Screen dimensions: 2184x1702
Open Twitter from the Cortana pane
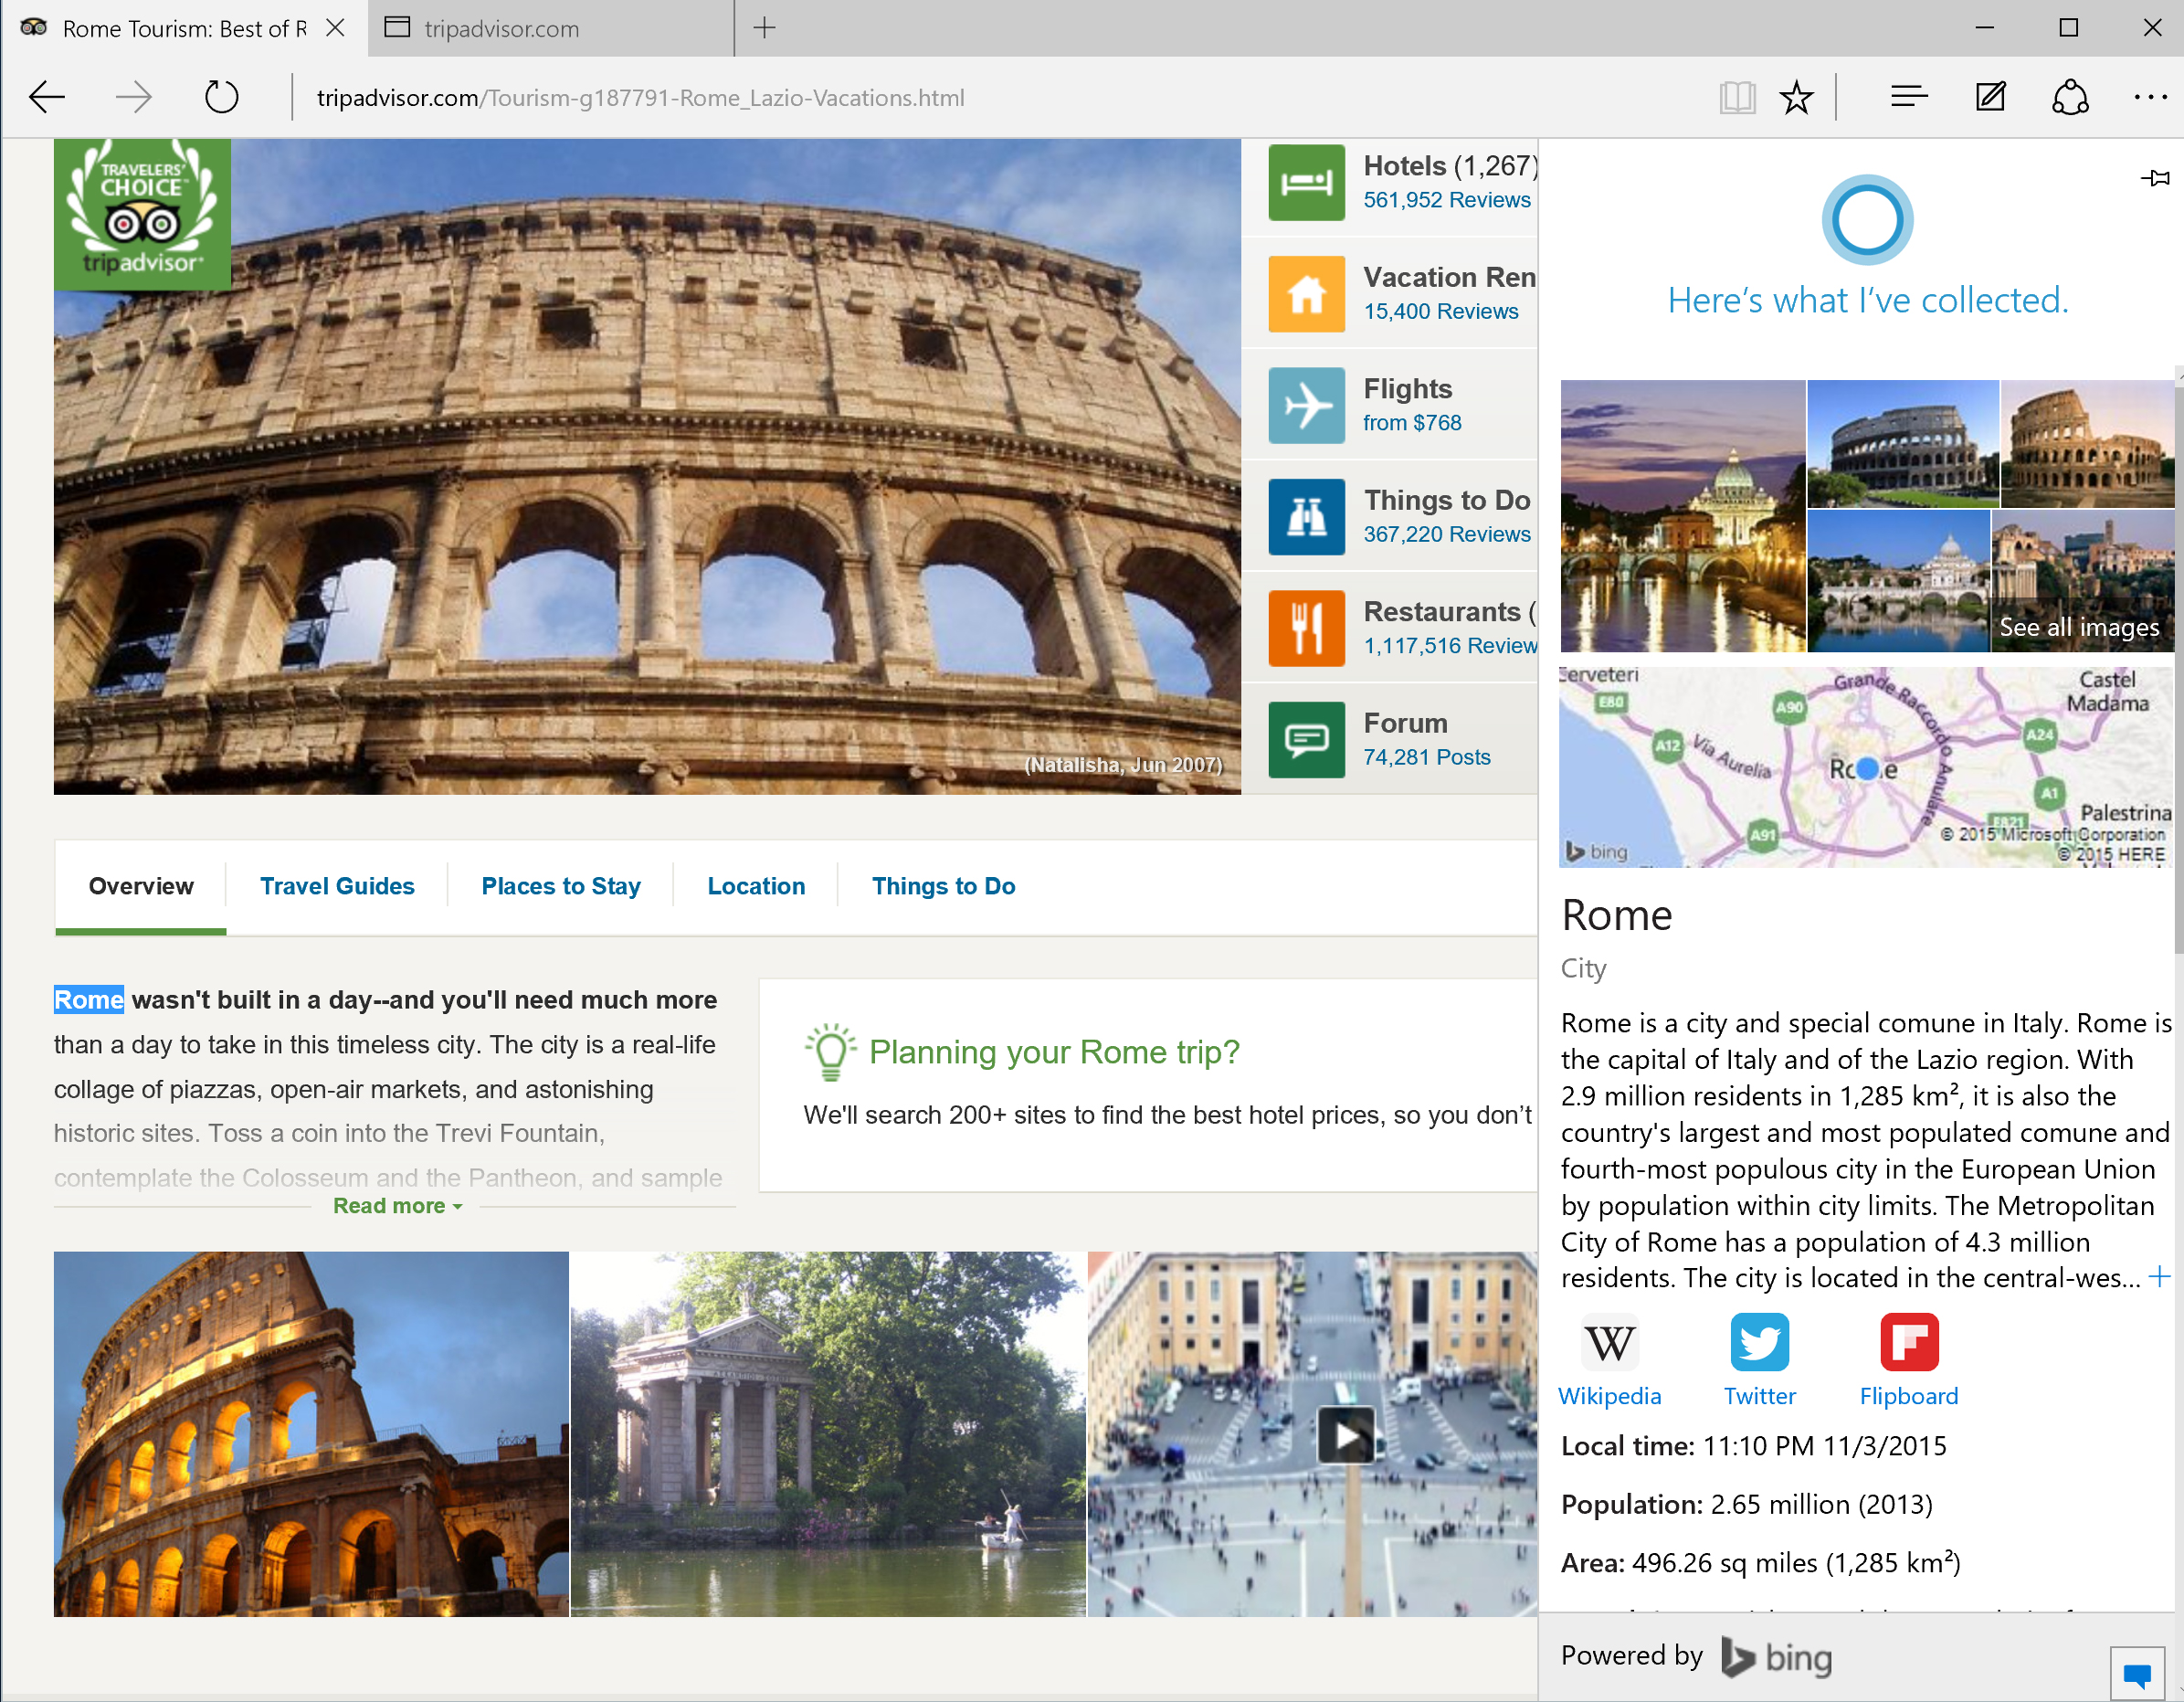[1759, 1344]
